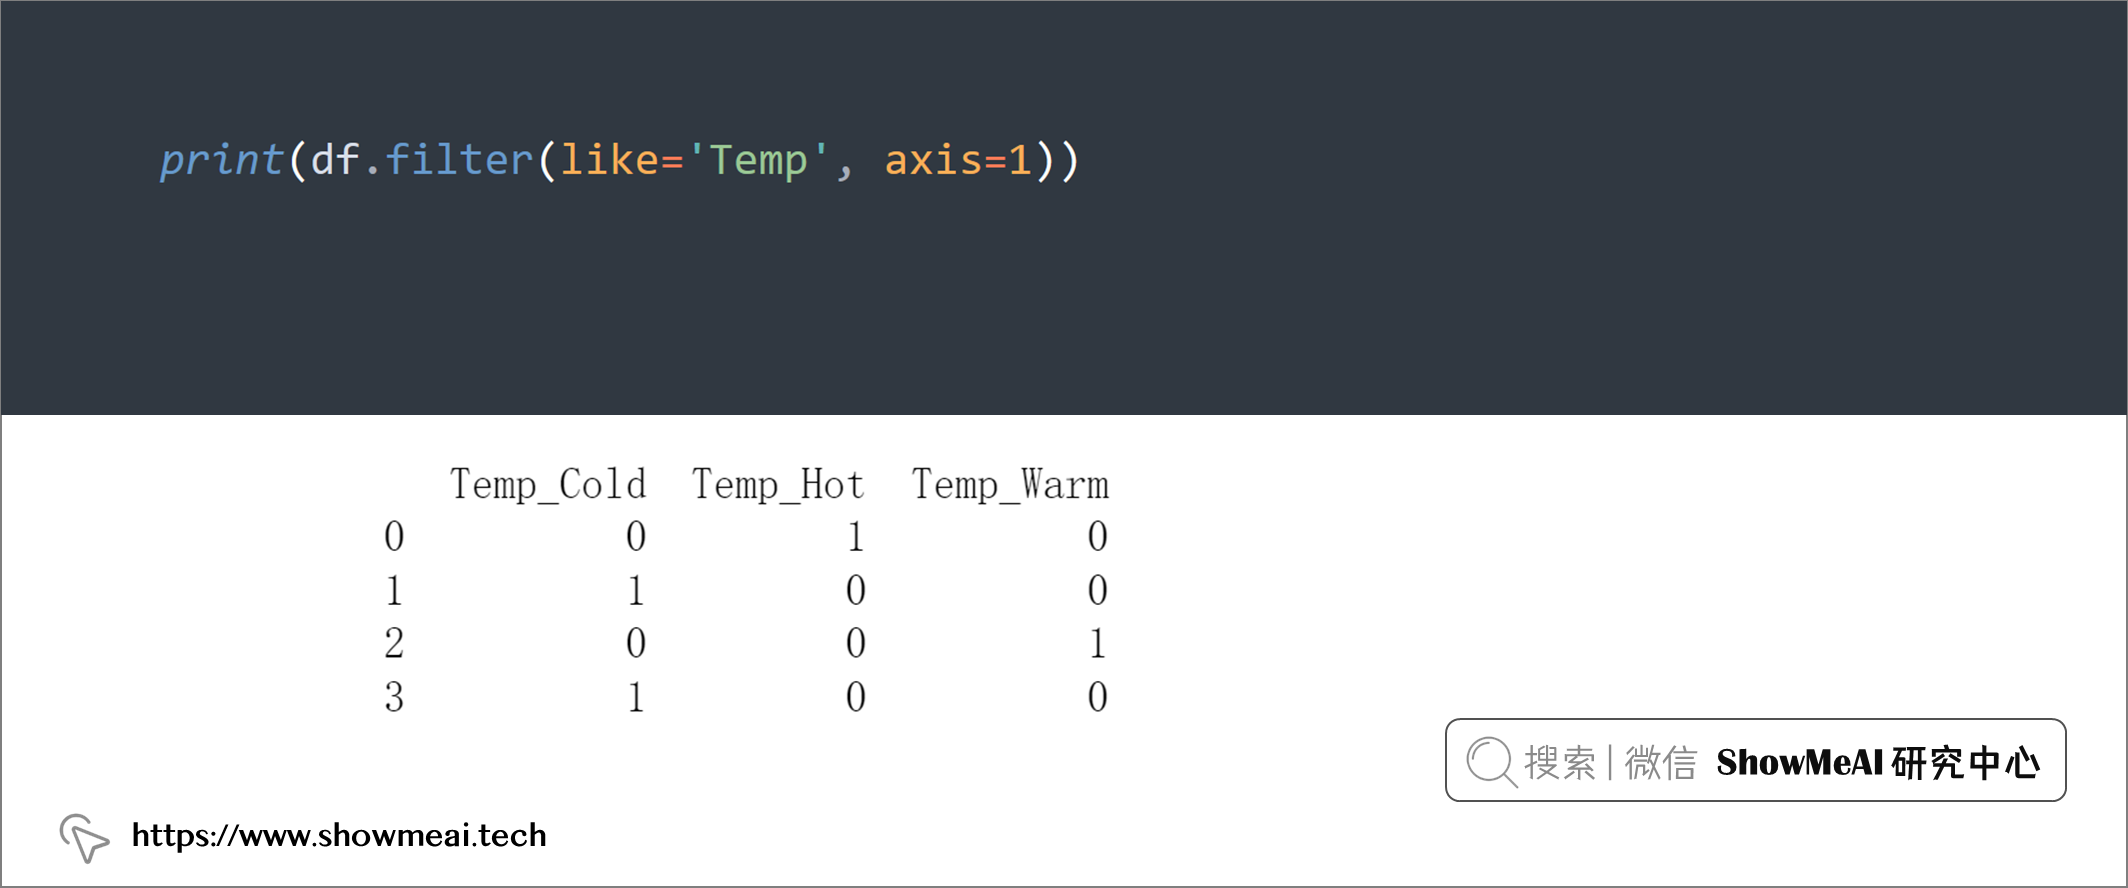The image size is (2128, 888).
Task: Click the 微信 label in search box
Action: click(1661, 762)
